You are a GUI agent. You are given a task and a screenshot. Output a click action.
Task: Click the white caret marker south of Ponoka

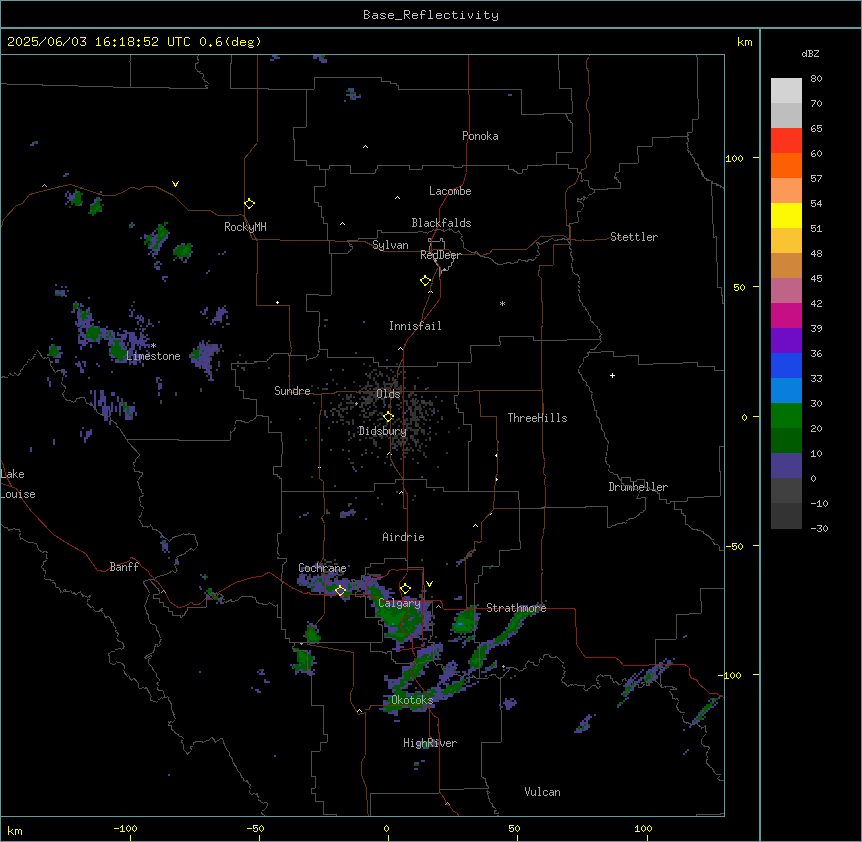tap(366, 147)
